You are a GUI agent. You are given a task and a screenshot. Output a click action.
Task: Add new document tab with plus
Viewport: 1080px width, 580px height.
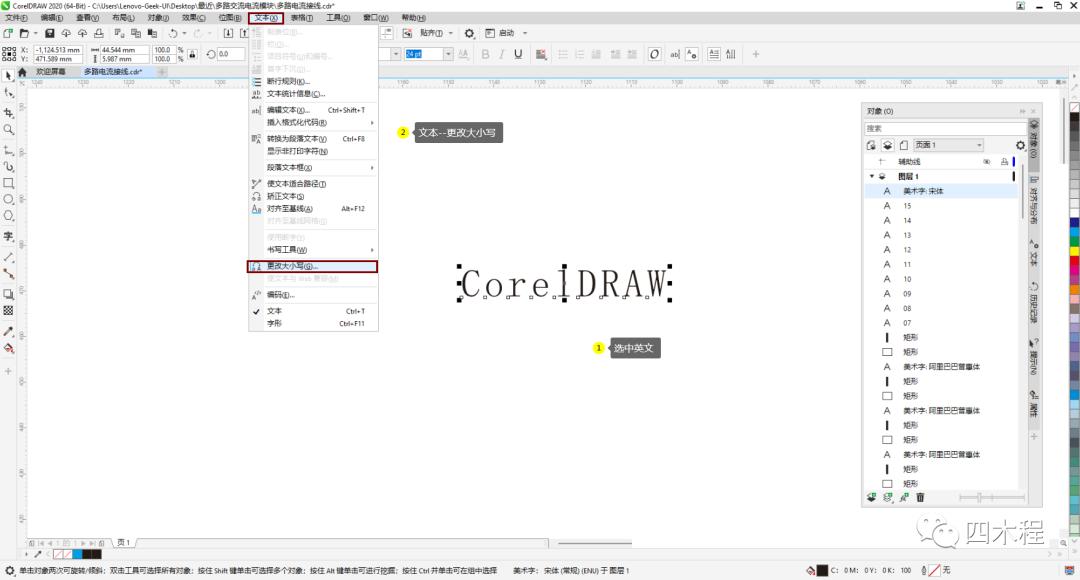162,72
